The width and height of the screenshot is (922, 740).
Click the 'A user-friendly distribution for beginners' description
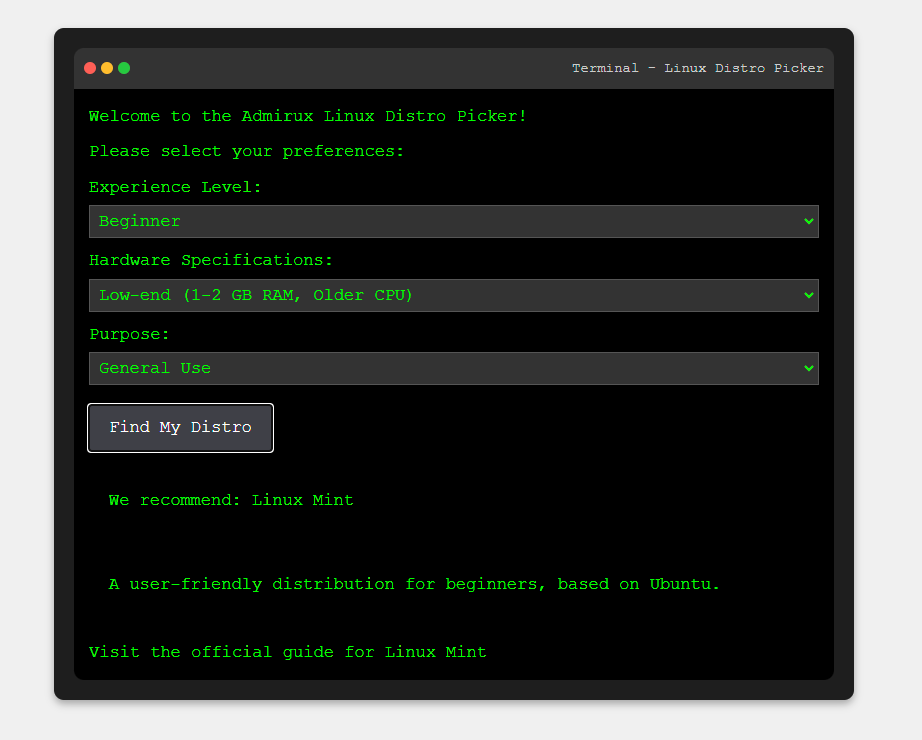(x=414, y=584)
